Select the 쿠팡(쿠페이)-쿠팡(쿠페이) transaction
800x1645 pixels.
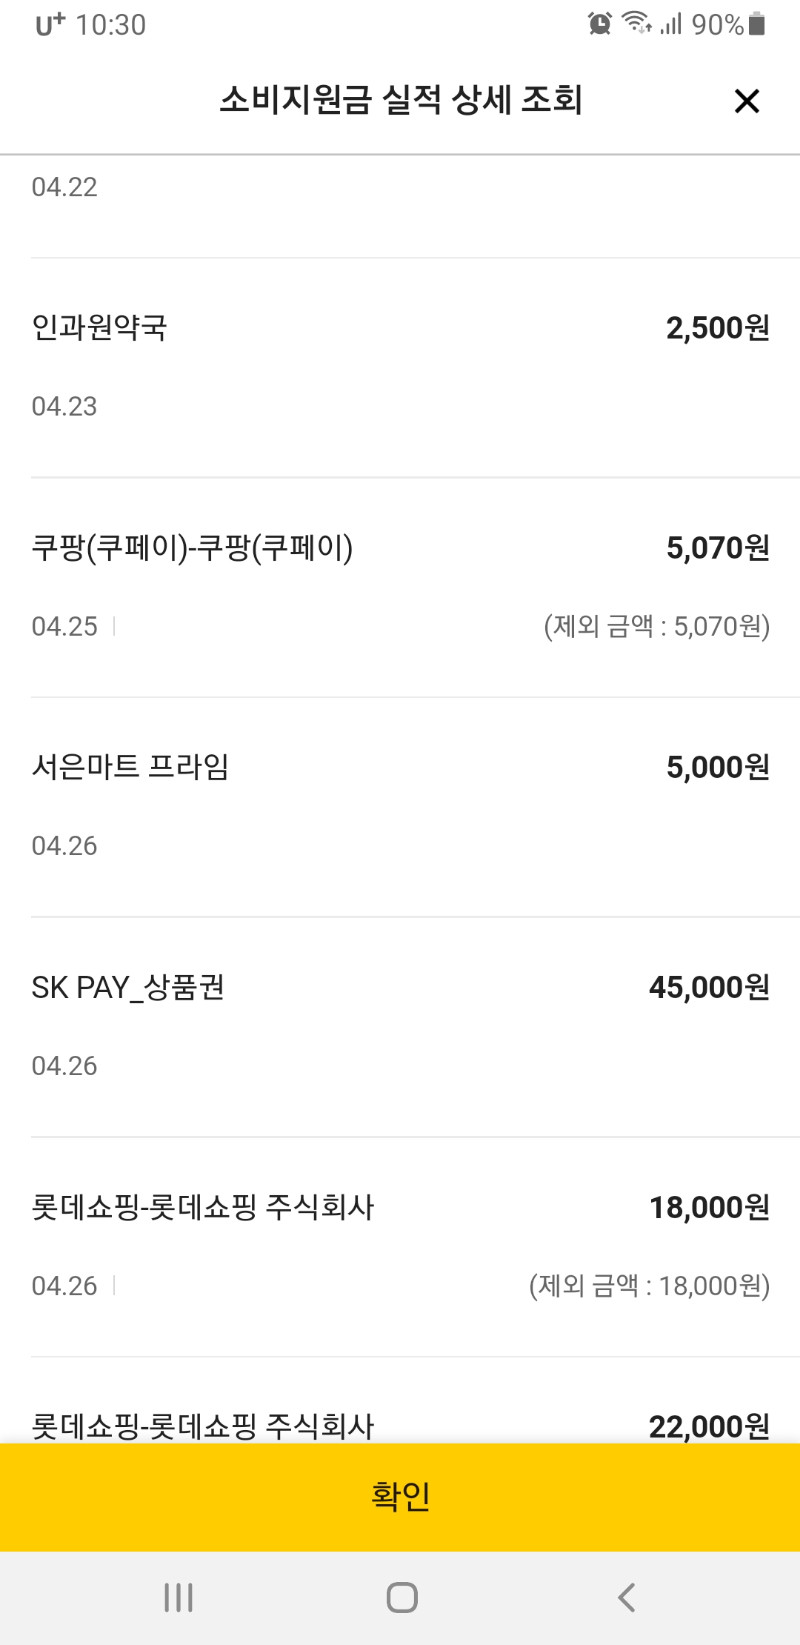point(400,588)
